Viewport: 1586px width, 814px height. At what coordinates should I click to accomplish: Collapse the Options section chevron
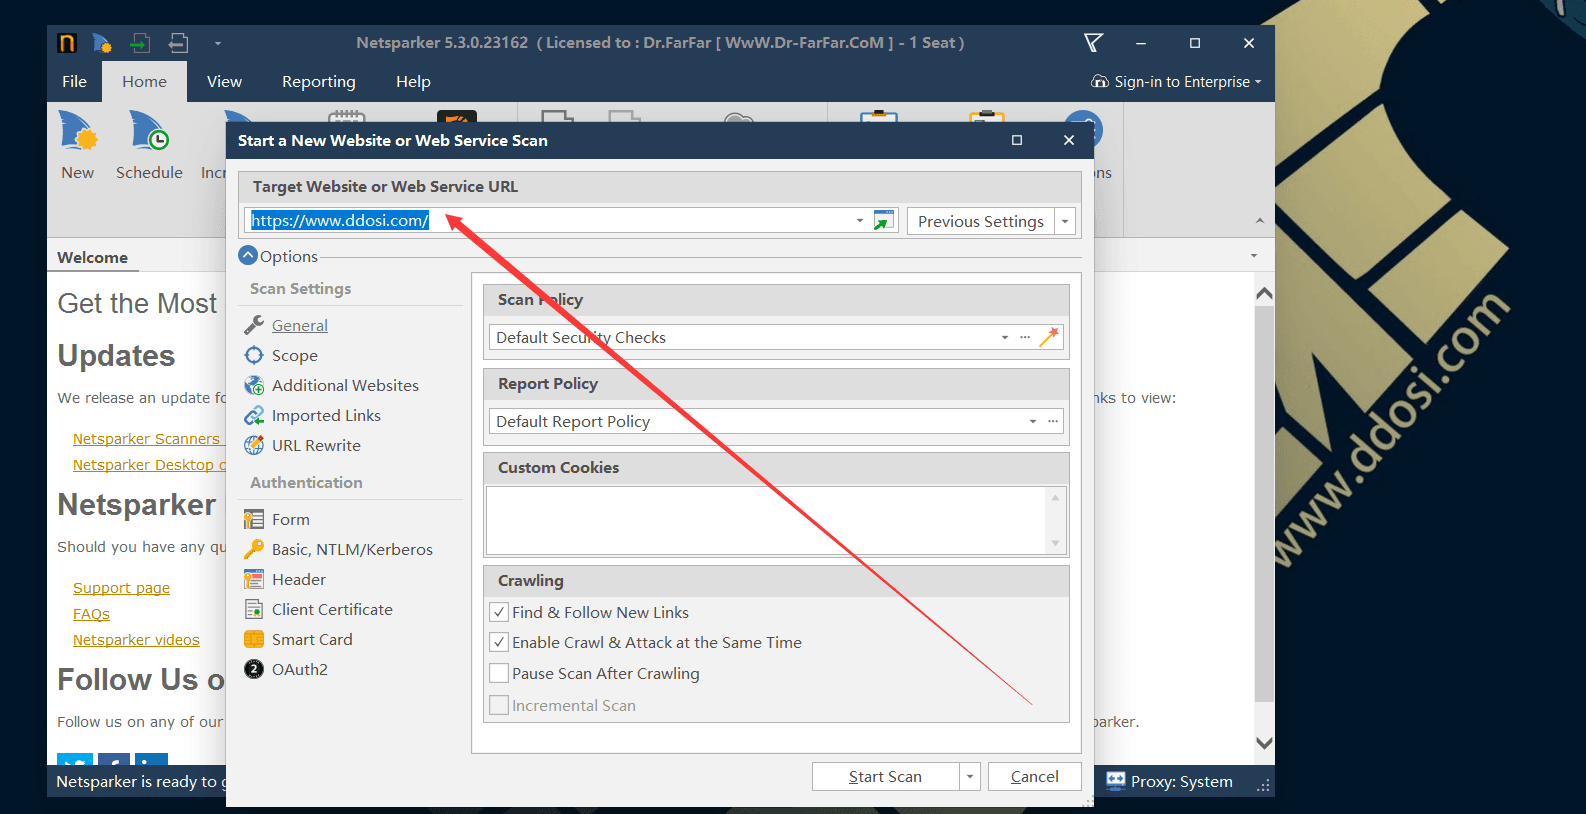(x=248, y=256)
